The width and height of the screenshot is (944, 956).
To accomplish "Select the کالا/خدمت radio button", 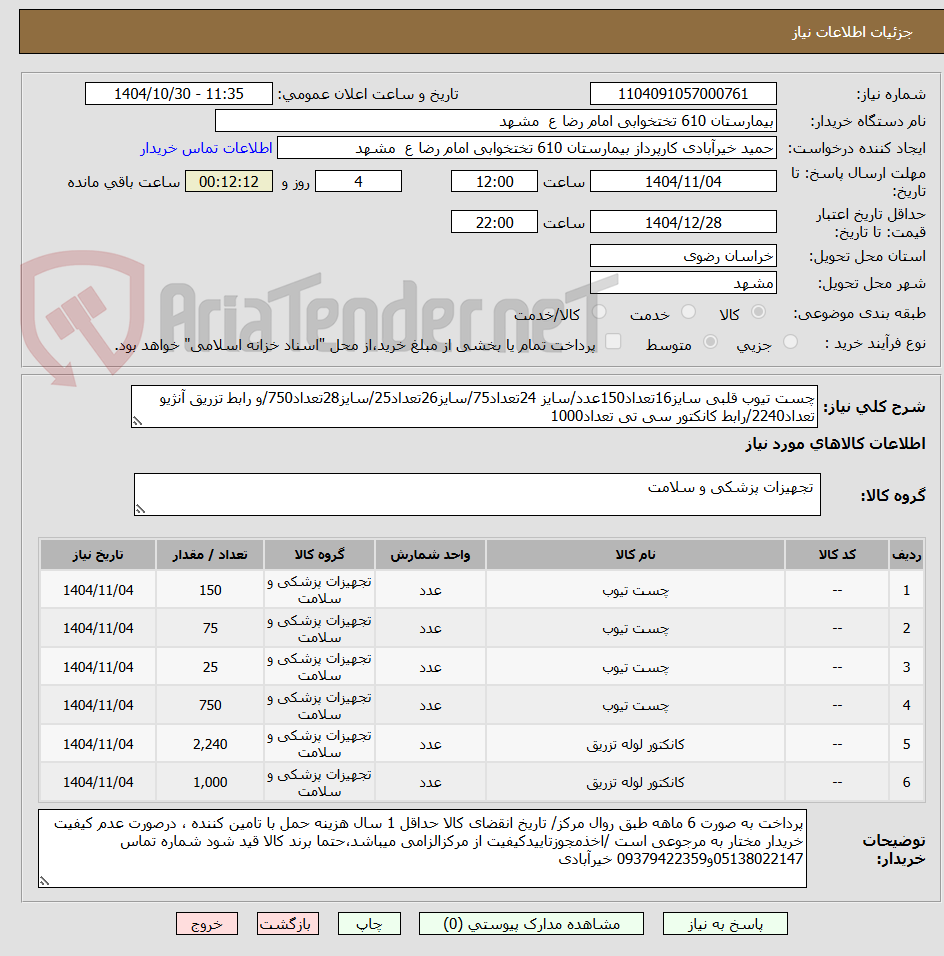I will [599, 312].
